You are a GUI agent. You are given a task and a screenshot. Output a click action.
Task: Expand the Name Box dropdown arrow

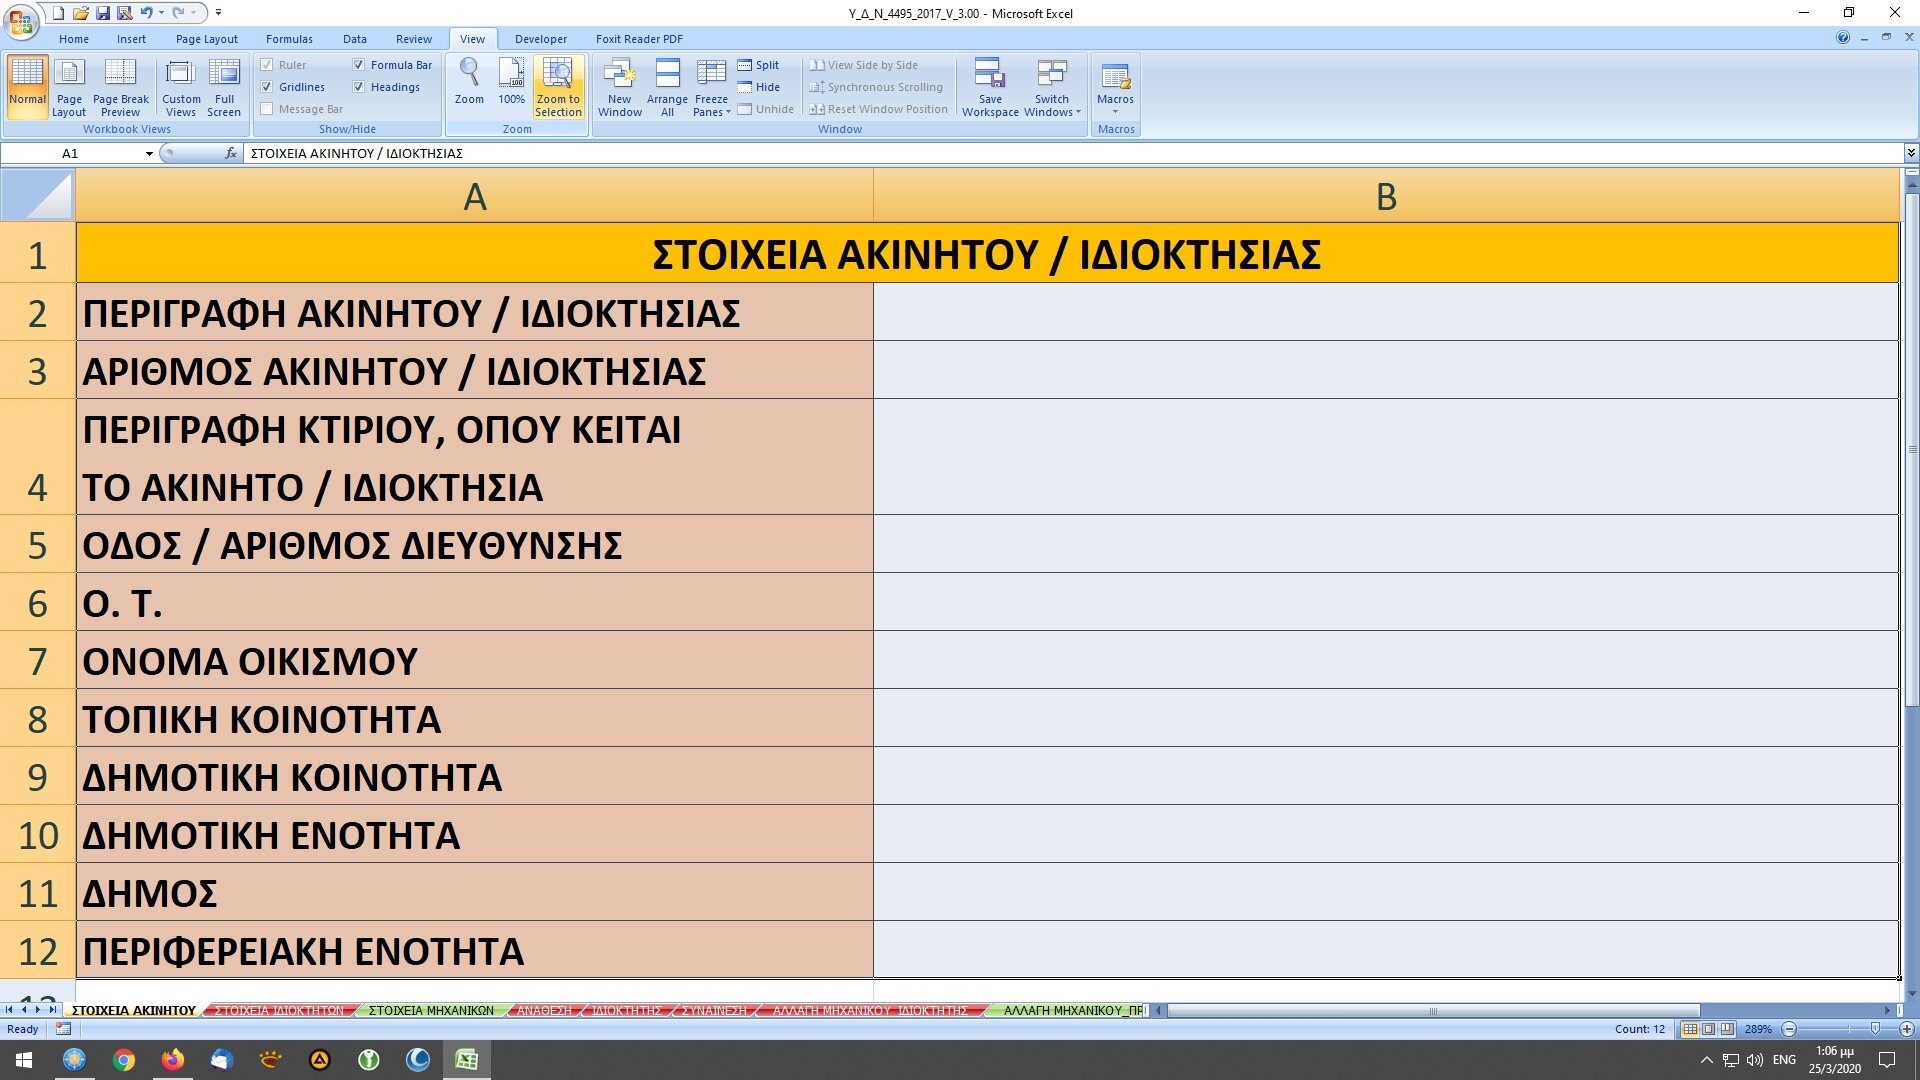coord(149,154)
